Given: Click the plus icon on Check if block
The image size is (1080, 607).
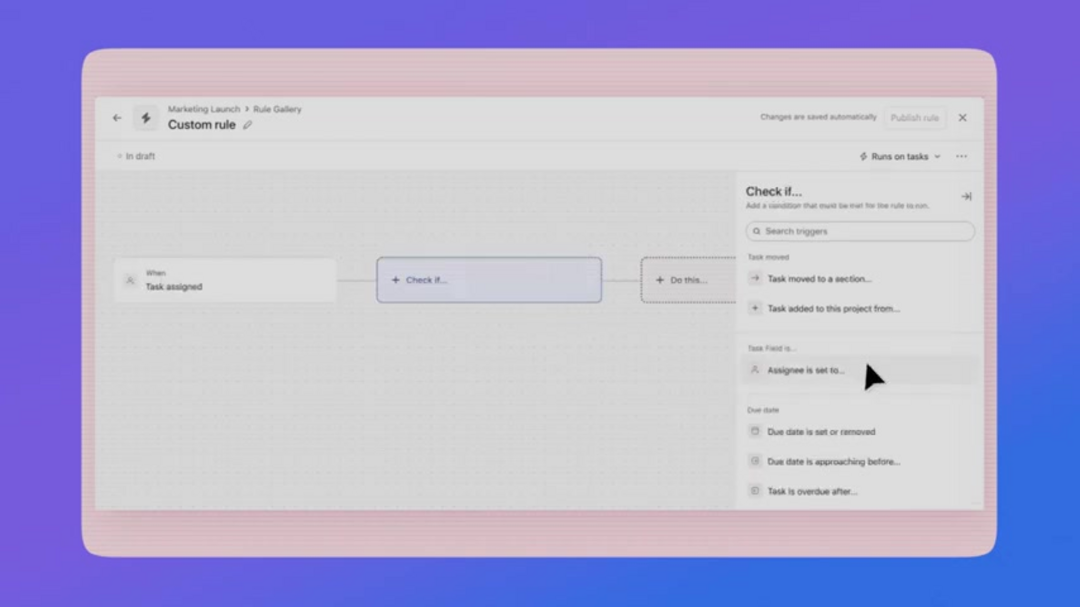Looking at the screenshot, I should pos(396,280).
